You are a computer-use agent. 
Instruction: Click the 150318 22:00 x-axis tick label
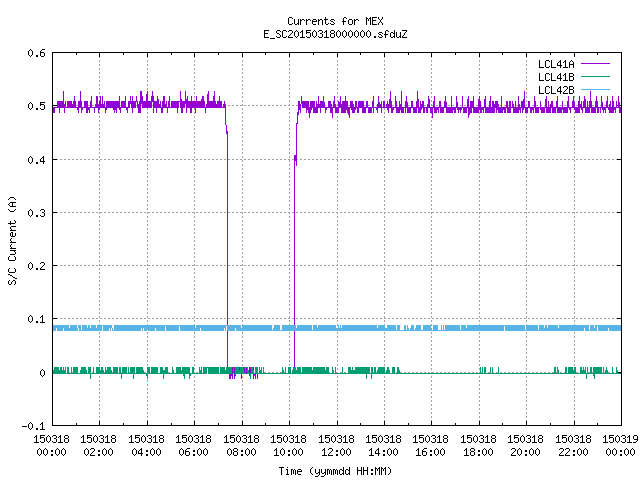573,446
